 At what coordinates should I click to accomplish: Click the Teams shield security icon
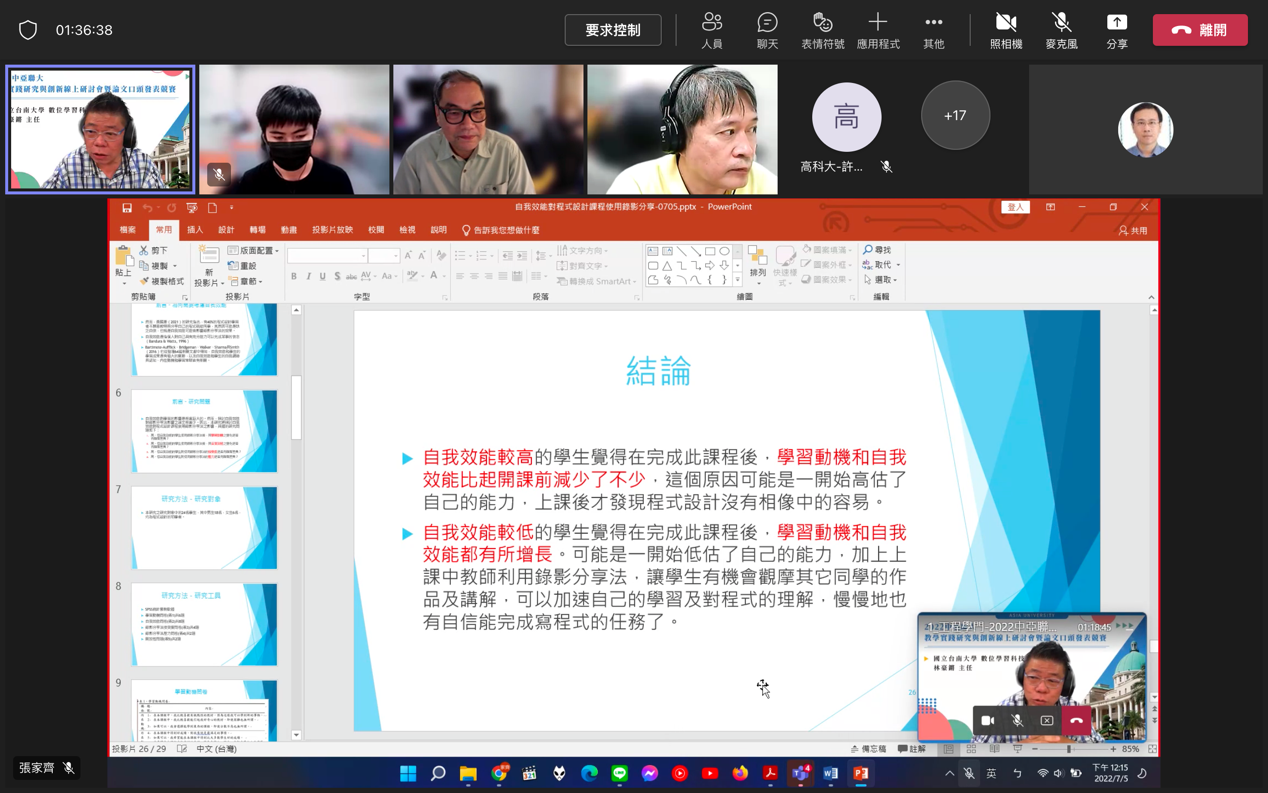28,30
